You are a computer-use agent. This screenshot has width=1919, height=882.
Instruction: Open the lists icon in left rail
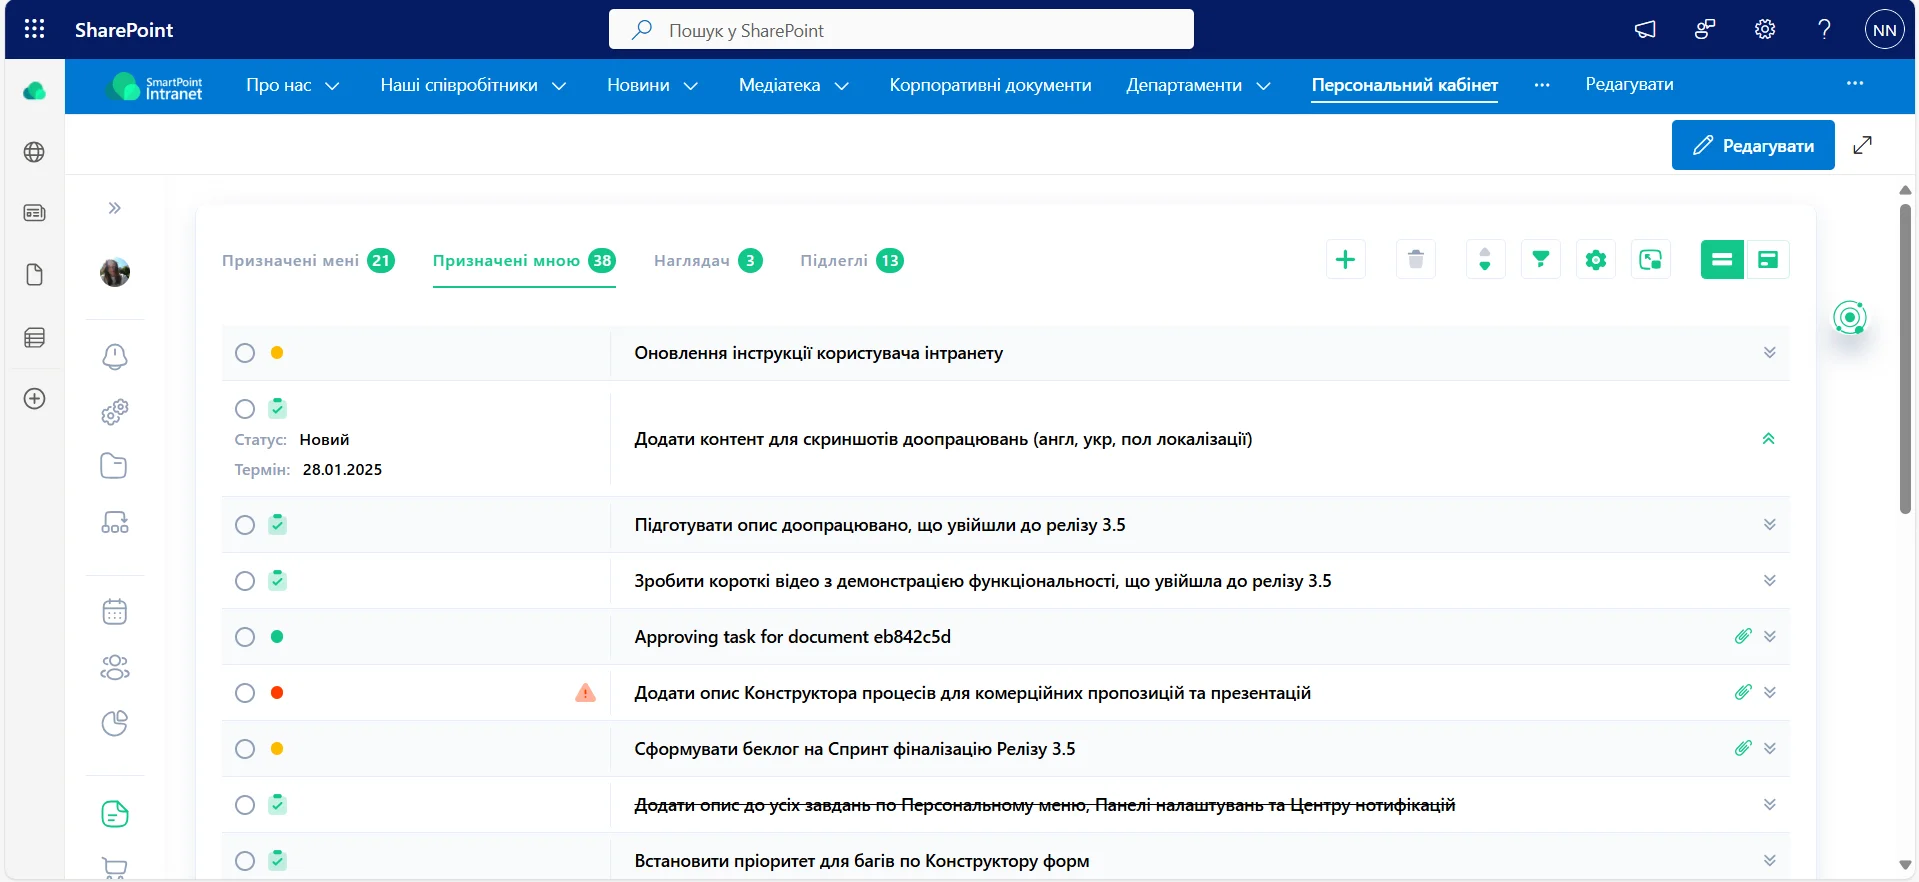coord(34,337)
